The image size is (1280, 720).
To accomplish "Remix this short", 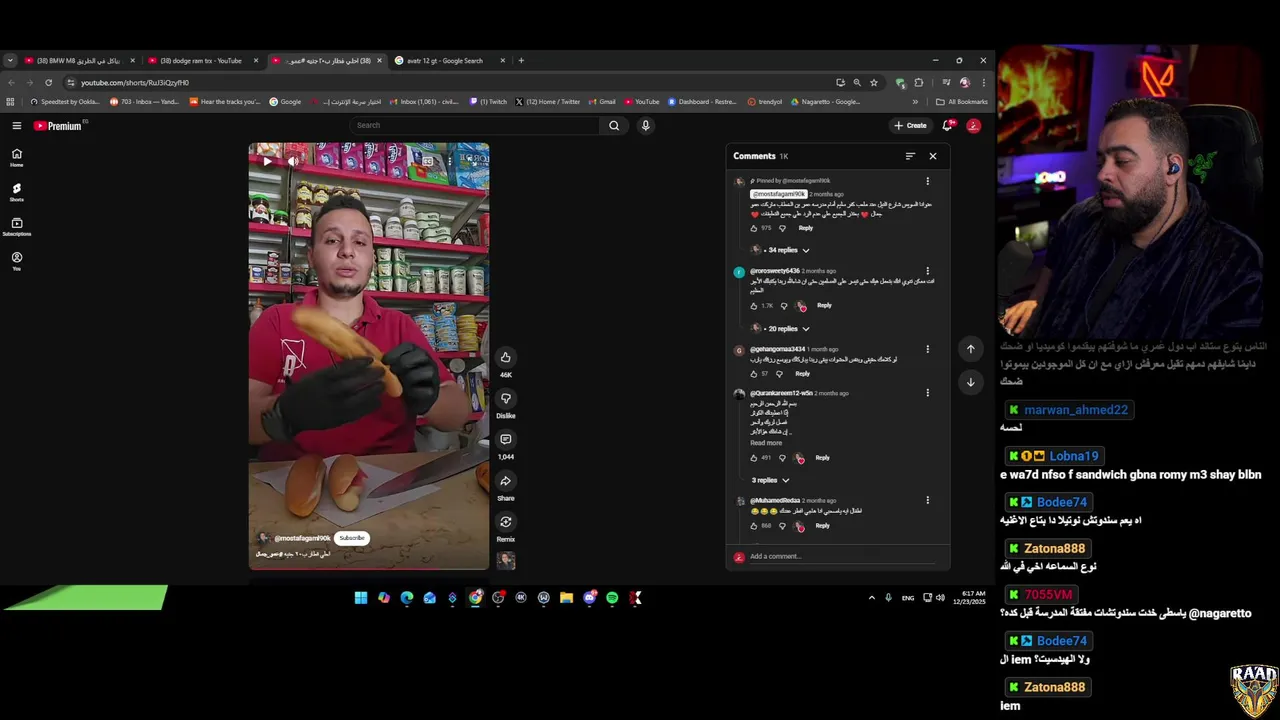I will [x=506, y=522].
